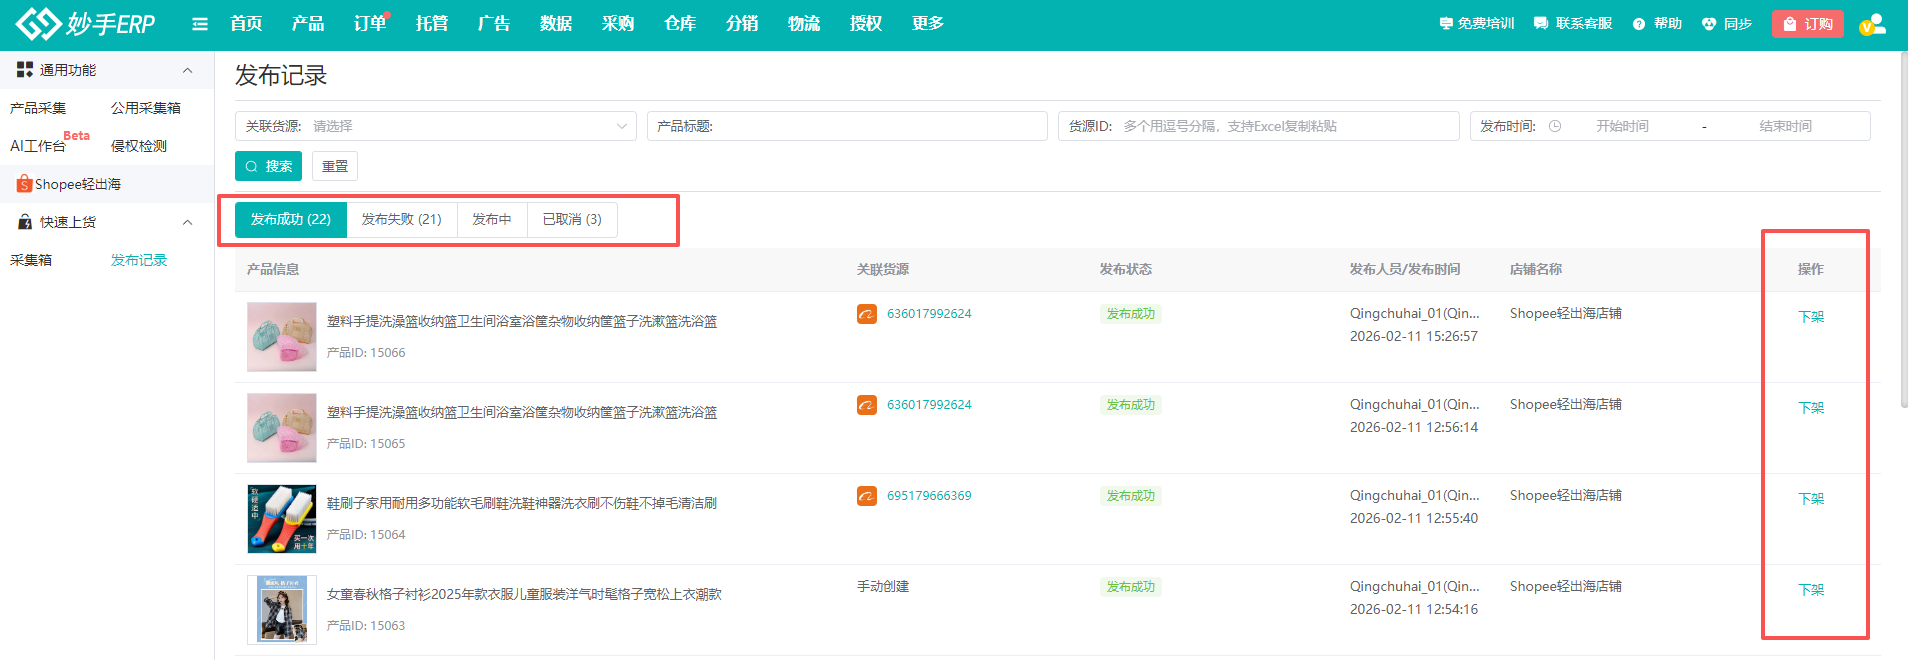Viewport: 1908px width, 660px height.
Task: Click 1688 source icon for 695179666369
Action: (x=867, y=496)
